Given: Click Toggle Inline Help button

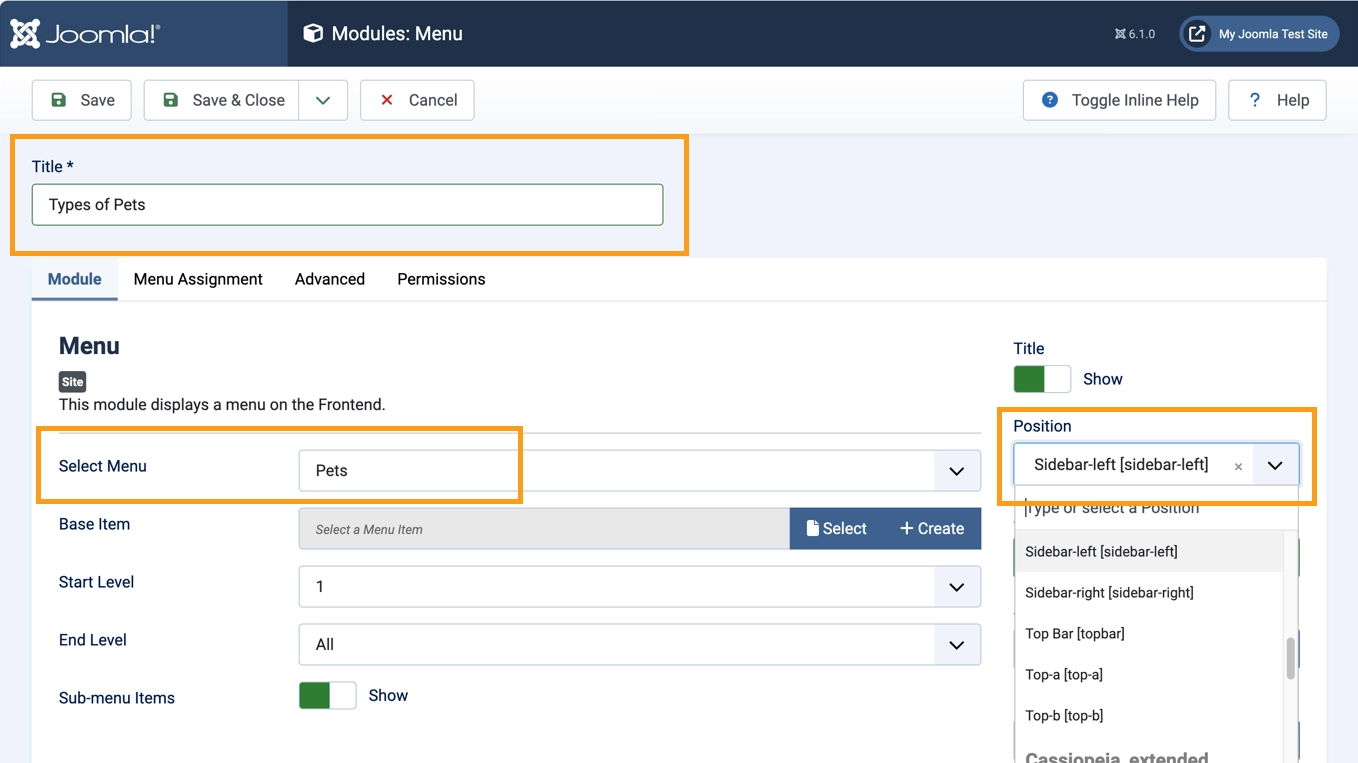Looking at the screenshot, I should [x=1119, y=100].
